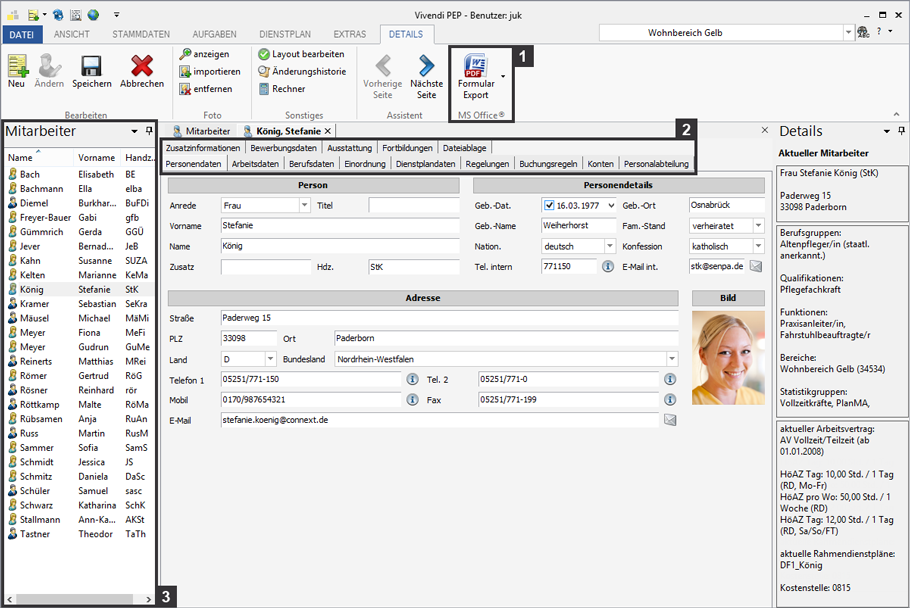Open the Konfession dropdown showing katholisch
The image size is (910, 608).
point(758,245)
